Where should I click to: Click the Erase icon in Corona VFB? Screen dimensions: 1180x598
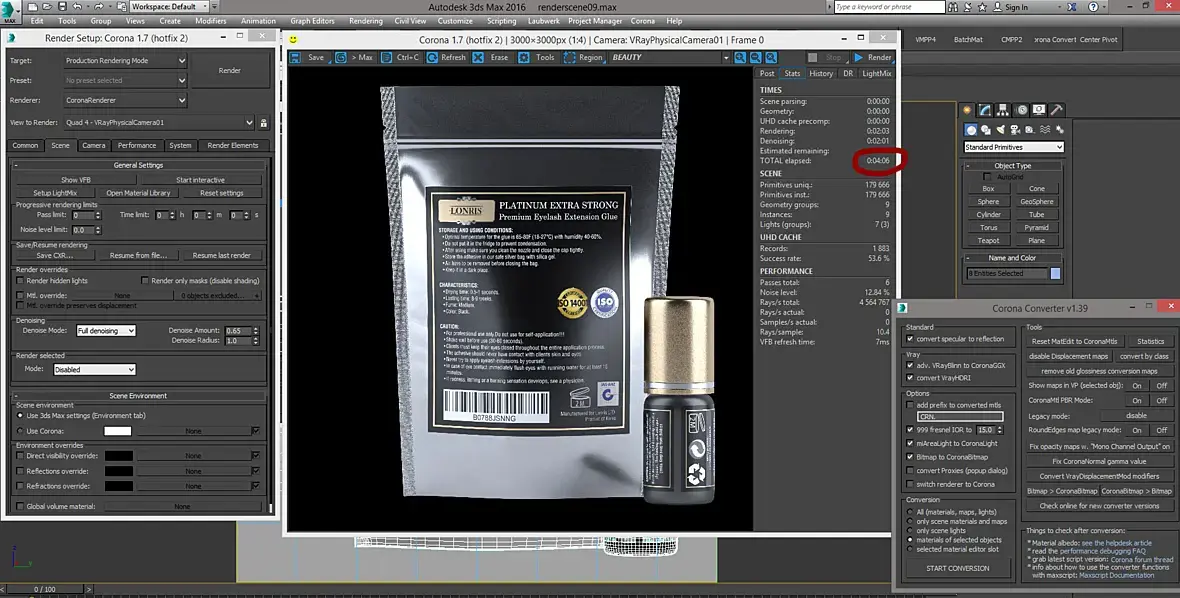tap(478, 57)
